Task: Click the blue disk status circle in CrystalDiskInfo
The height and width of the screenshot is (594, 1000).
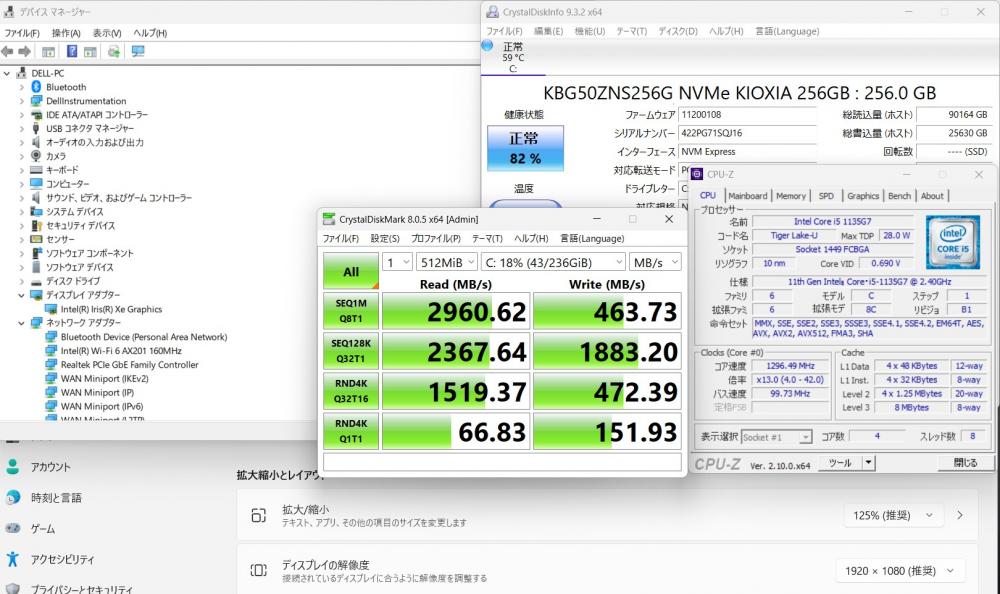Action: click(x=487, y=46)
